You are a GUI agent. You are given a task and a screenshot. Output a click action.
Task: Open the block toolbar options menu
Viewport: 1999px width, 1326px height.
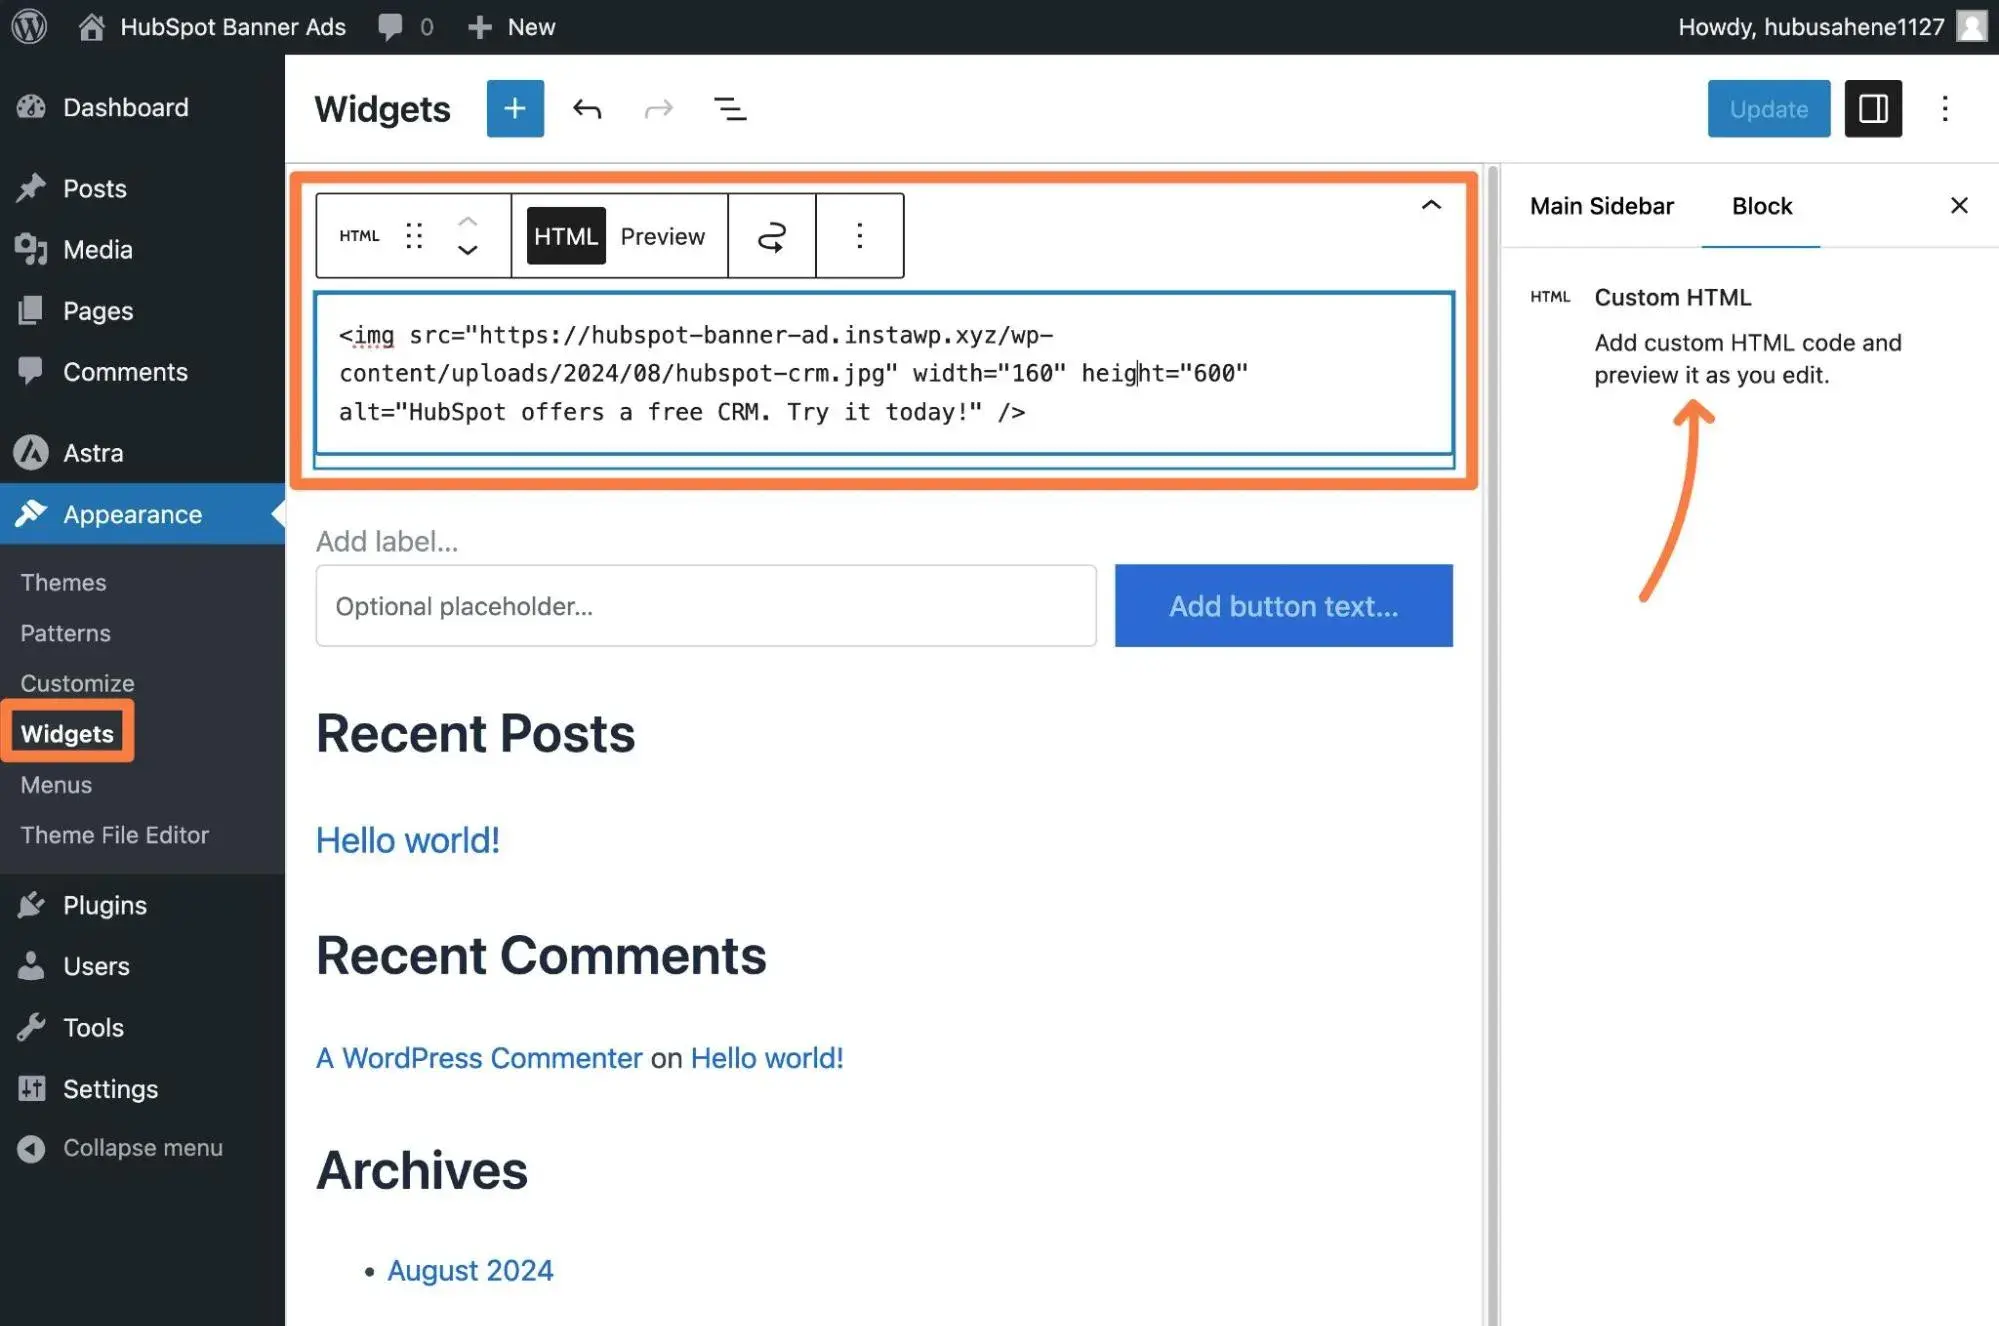tap(860, 236)
